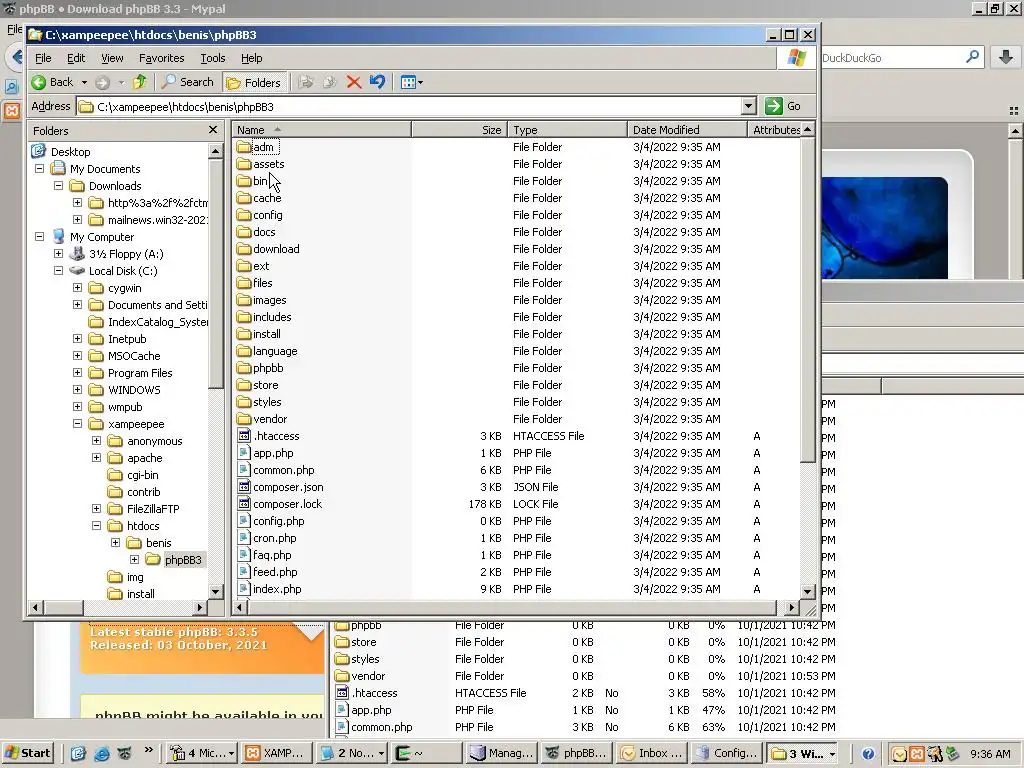The height and width of the screenshot is (768, 1024).
Task: Select the composer.lock file icon
Action: [x=244, y=504]
